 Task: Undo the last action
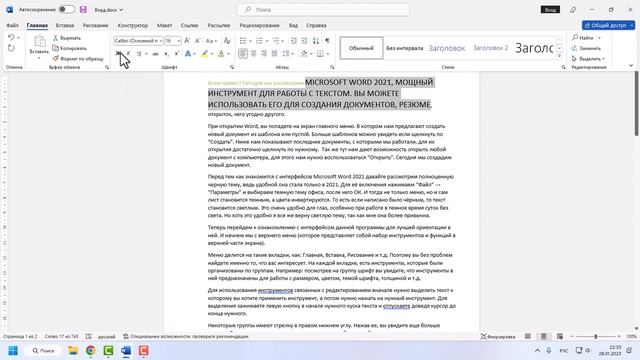(x=11, y=38)
